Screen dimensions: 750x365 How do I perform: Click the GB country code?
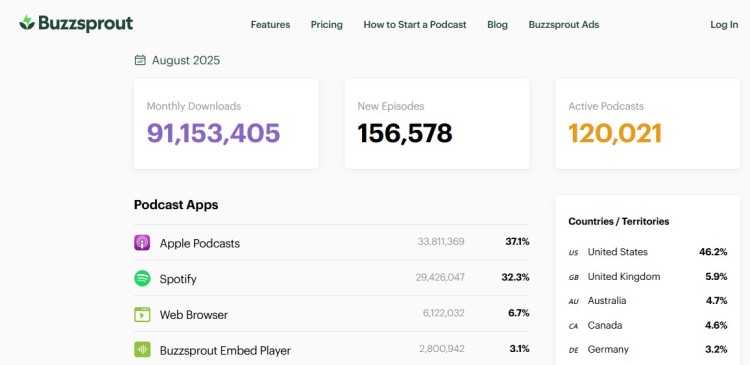[x=574, y=277]
